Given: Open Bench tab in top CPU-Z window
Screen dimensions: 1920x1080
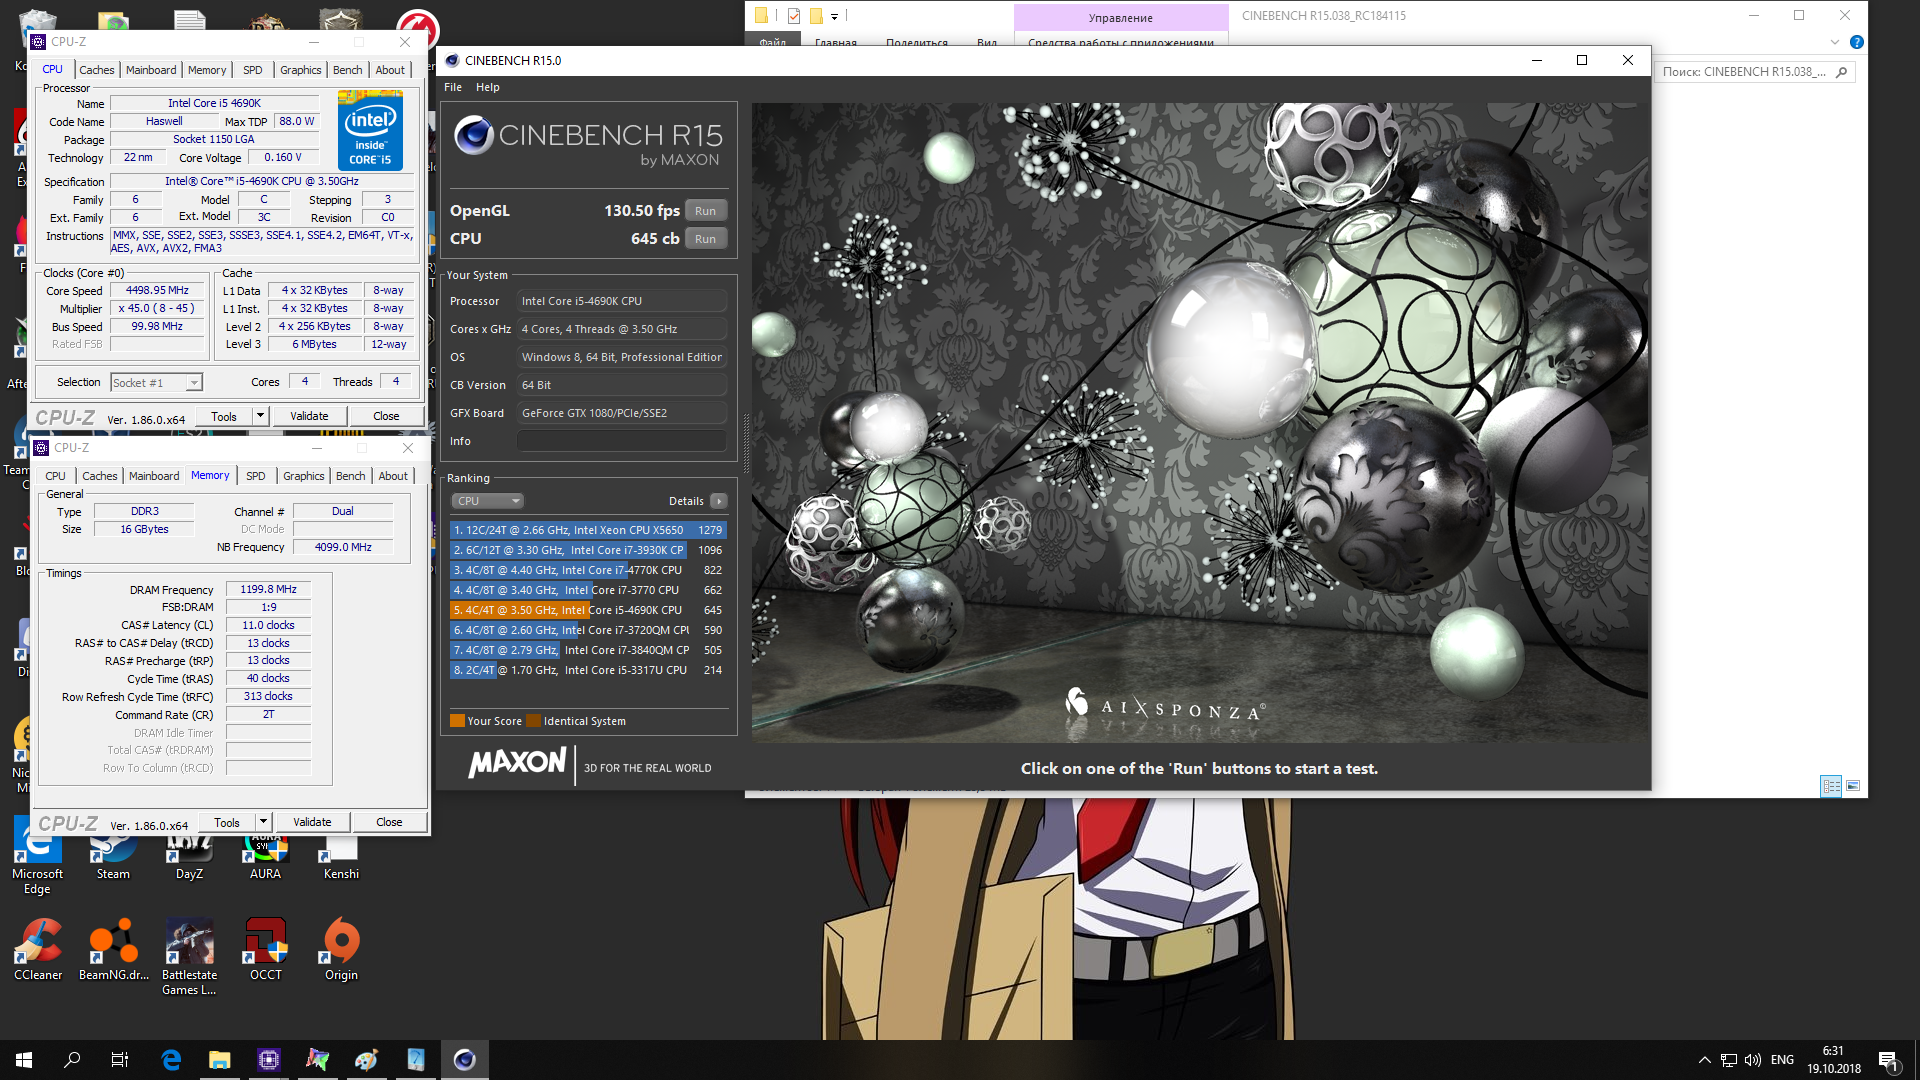Looking at the screenshot, I should tap(348, 70).
